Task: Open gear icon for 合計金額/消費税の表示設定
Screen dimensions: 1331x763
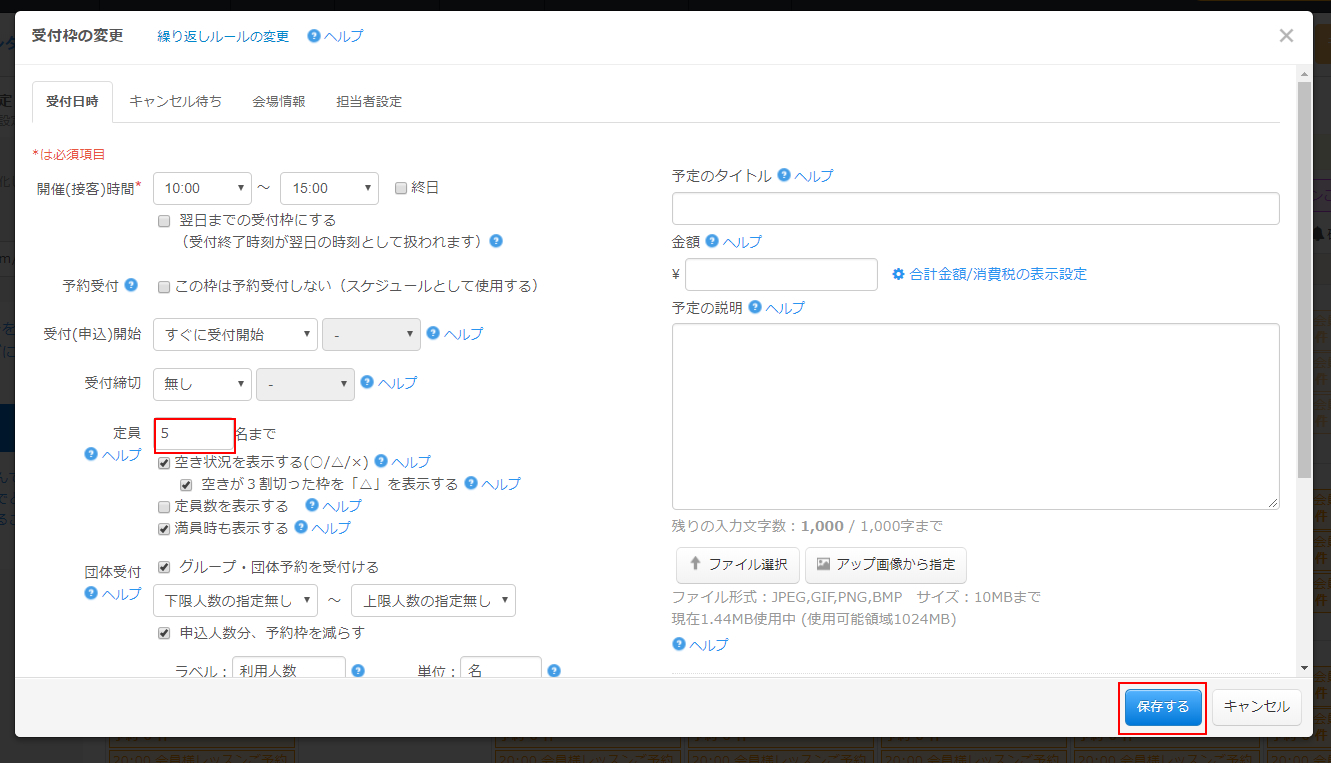Action: click(x=898, y=274)
